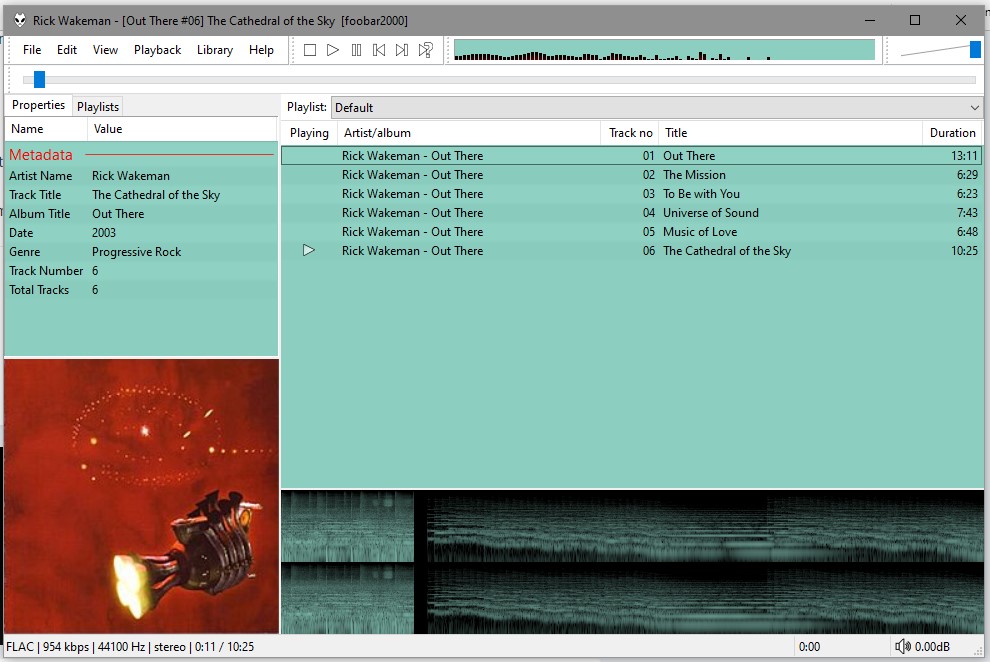Minimize the foobar2000 window

click(x=869, y=20)
